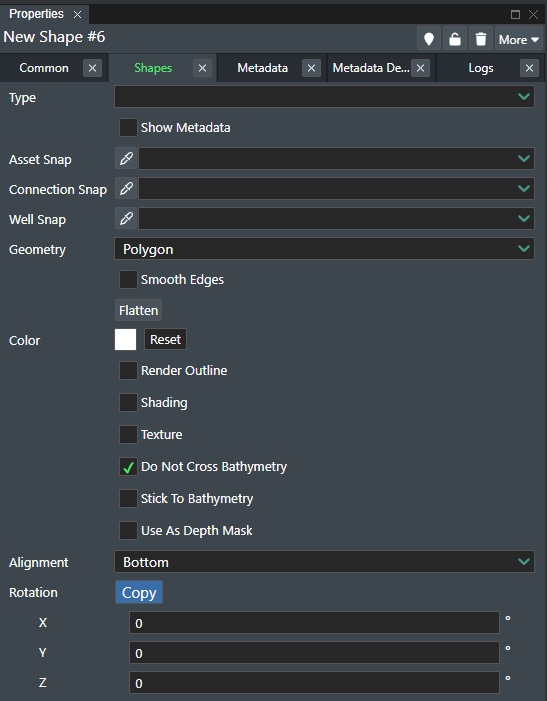Open the white Color swatch
Image resolution: width=547 pixels, height=701 pixels.
[126, 340]
